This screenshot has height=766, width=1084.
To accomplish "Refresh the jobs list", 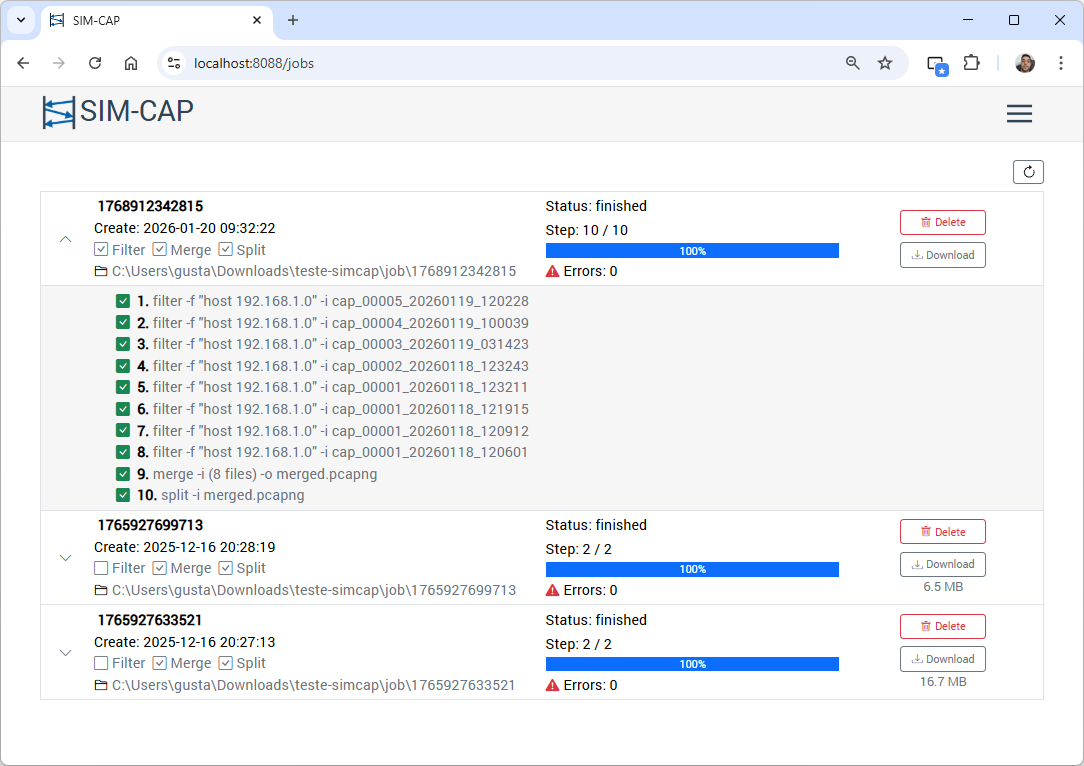I will (x=1028, y=172).
